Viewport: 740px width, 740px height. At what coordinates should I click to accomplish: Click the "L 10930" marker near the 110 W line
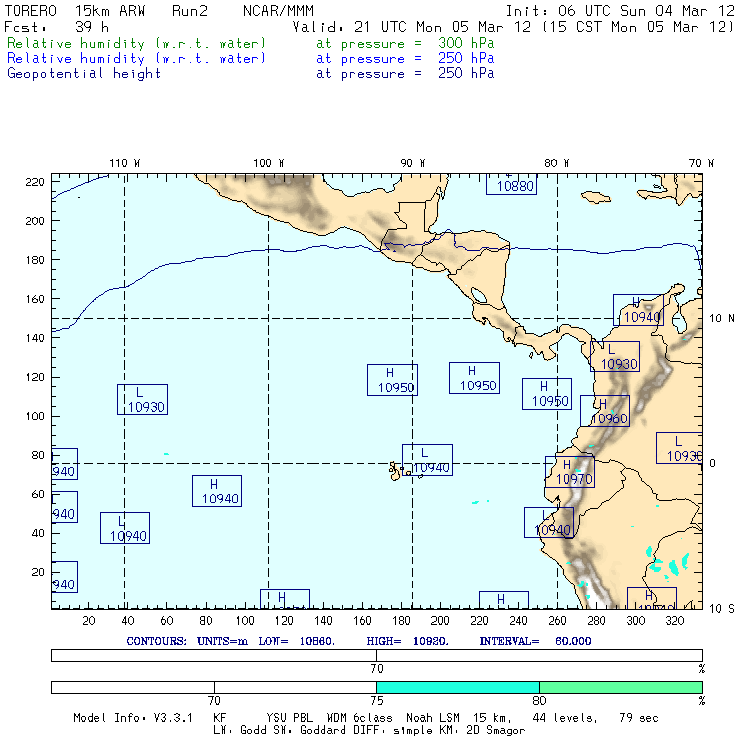tap(143, 400)
